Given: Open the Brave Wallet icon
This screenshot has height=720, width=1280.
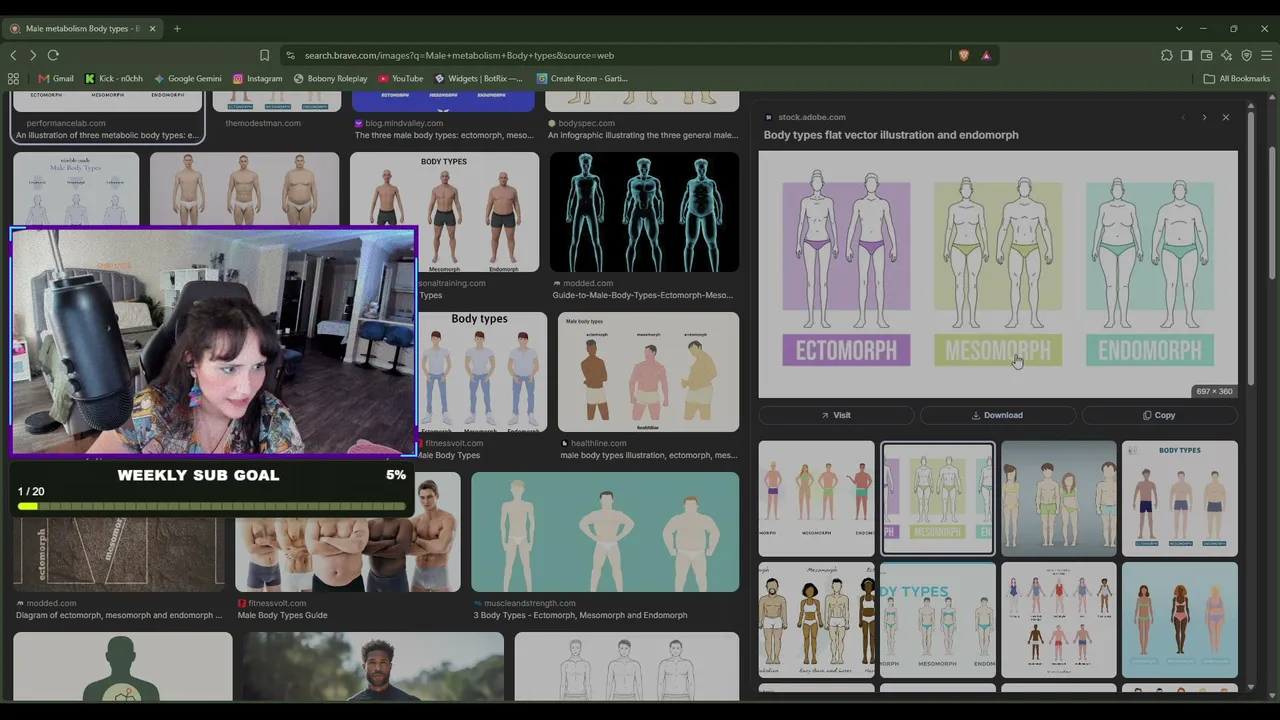Looking at the screenshot, I should click(x=1207, y=55).
